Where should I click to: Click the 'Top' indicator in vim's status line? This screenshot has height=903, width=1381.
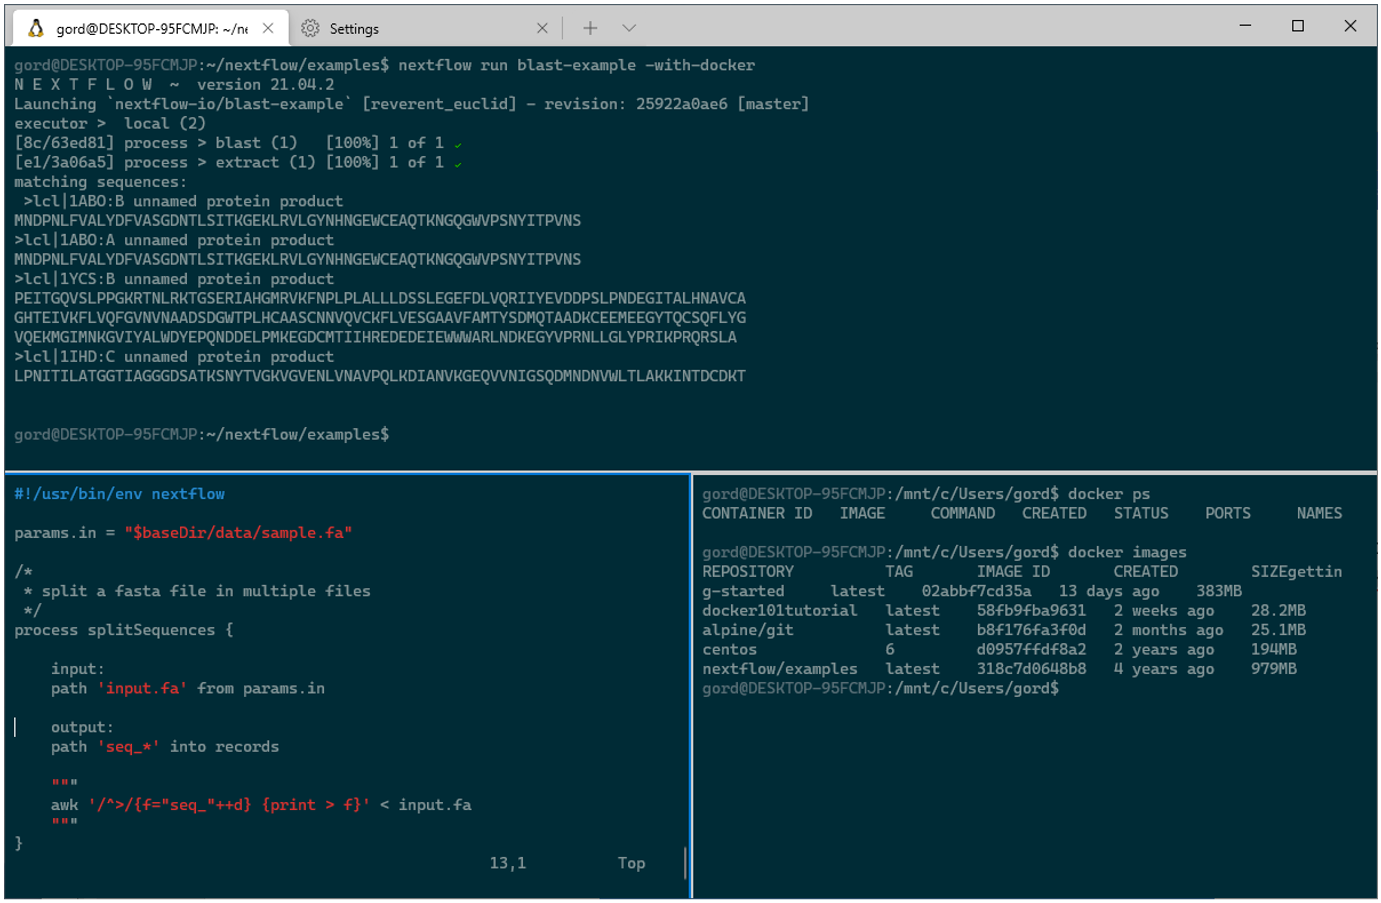(x=631, y=862)
